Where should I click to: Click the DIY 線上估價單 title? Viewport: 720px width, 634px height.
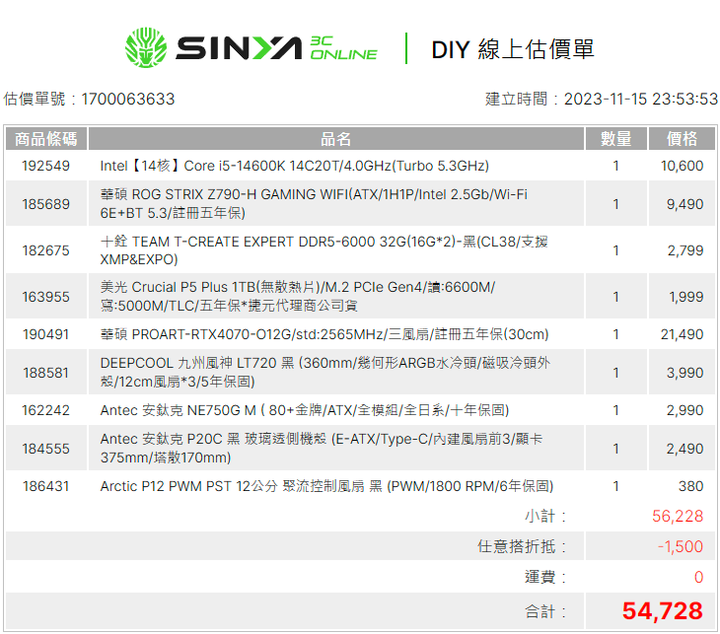tap(513, 49)
